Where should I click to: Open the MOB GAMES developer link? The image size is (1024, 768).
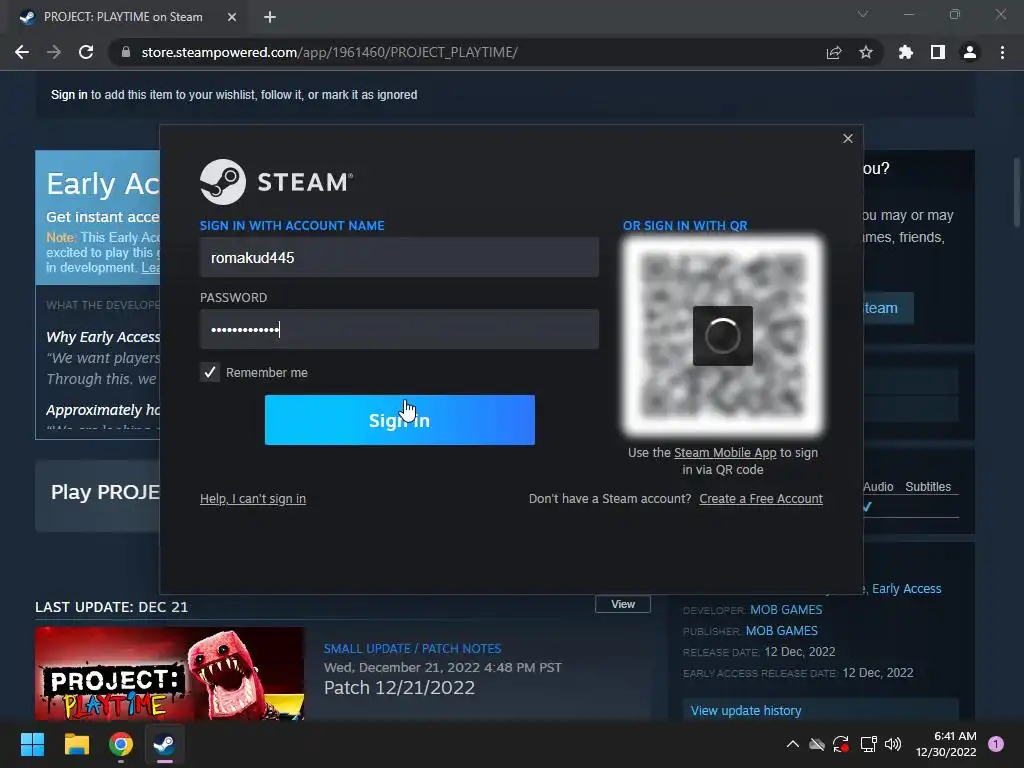(786, 609)
